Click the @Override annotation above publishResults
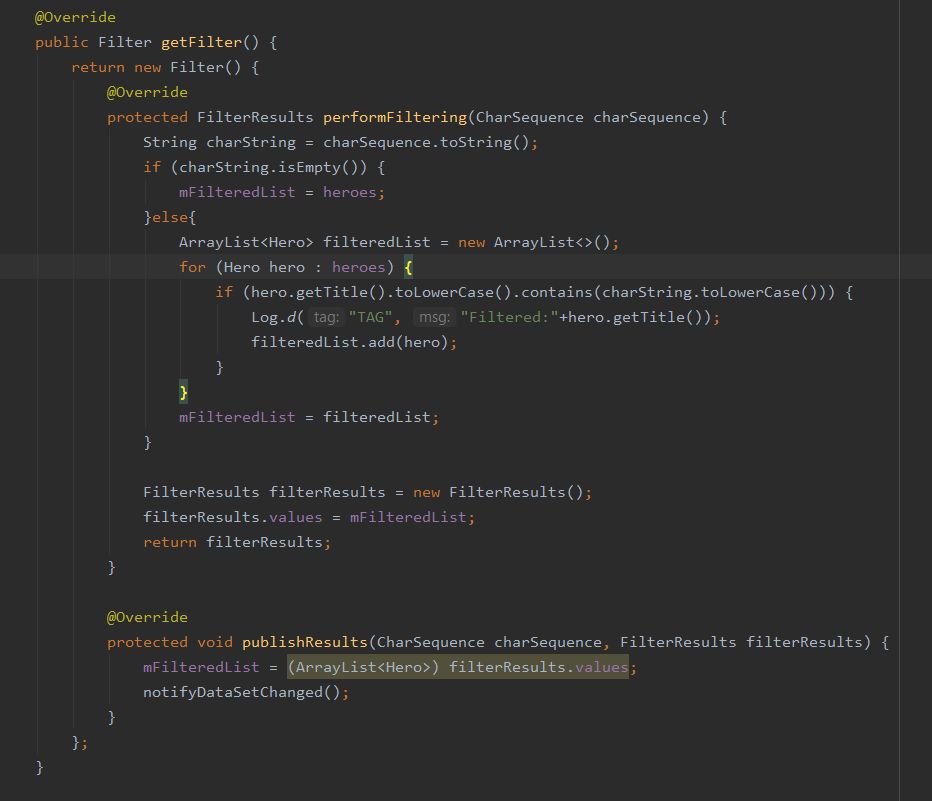The width and height of the screenshot is (932, 801). (147, 617)
